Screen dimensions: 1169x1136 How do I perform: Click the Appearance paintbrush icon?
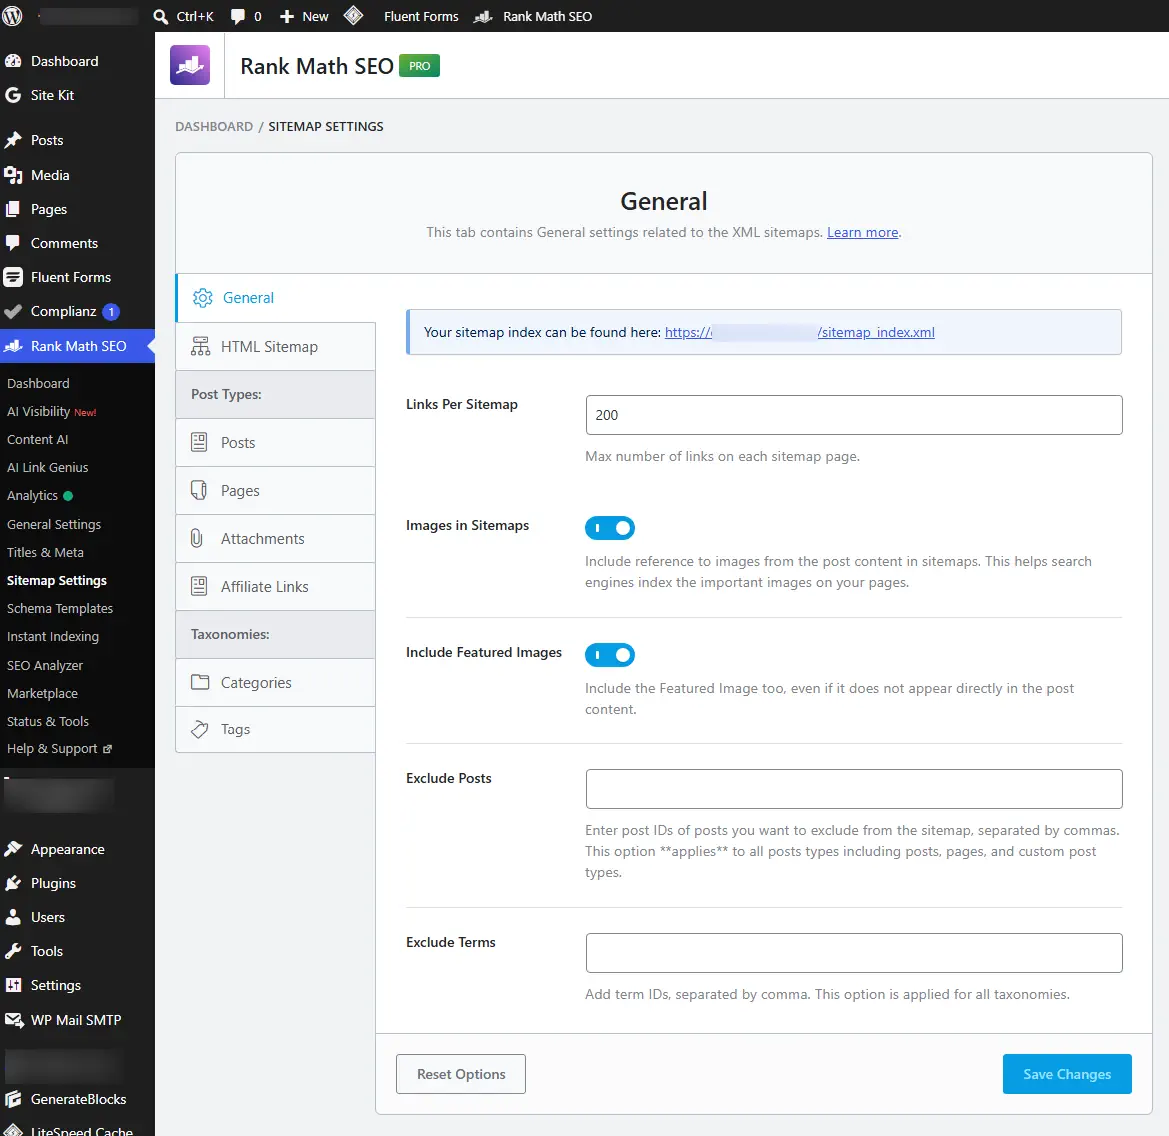point(13,849)
